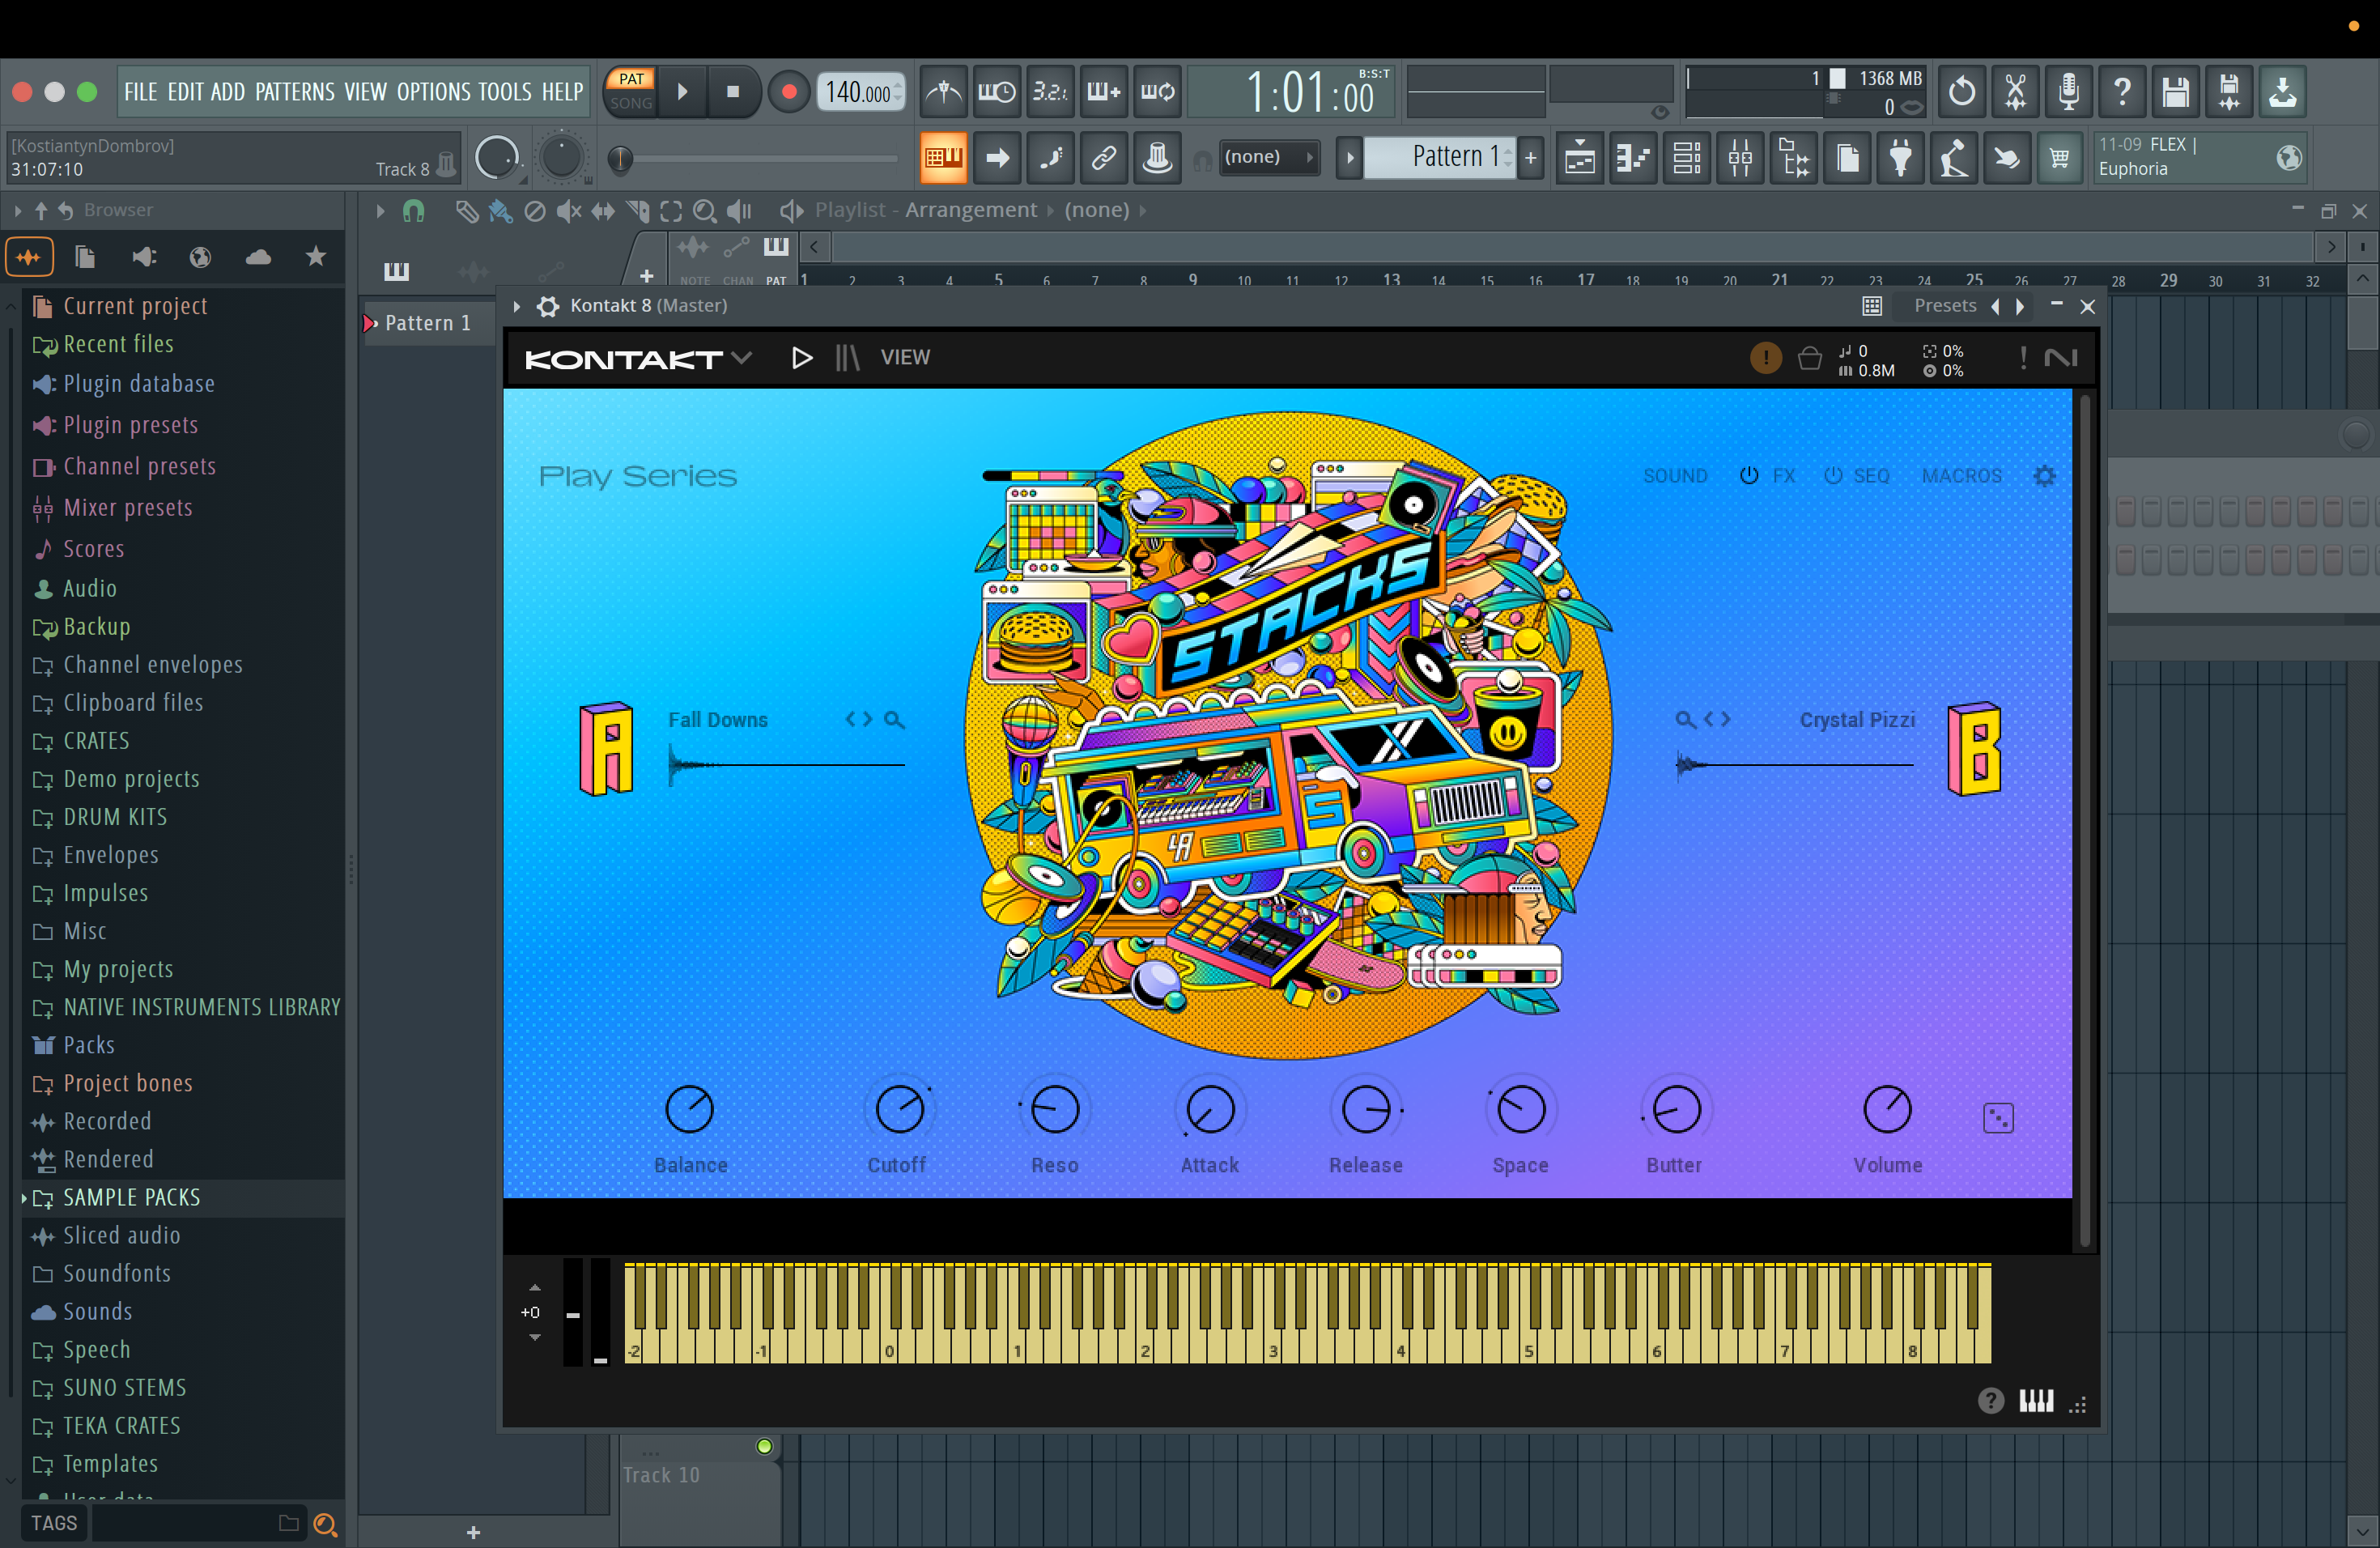Open the TOOLS menu
The width and height of the screenshot is (2380, 1548).
(x=504, y=92)
